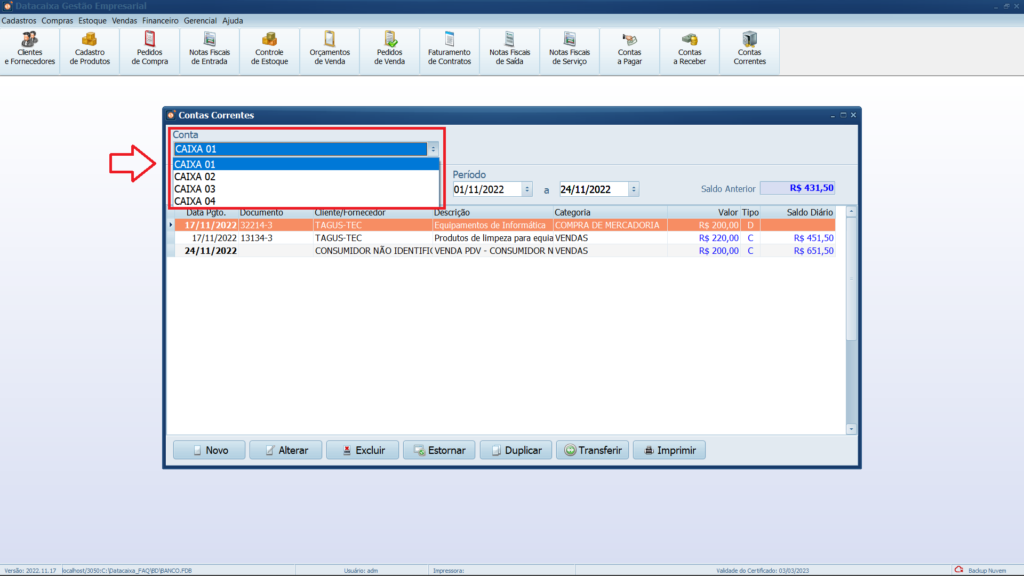Viewport: 1024px width, 576px height.
Task: Open Clientes e Fornecedores toolbar icon
Action: (x=30, y=48)
